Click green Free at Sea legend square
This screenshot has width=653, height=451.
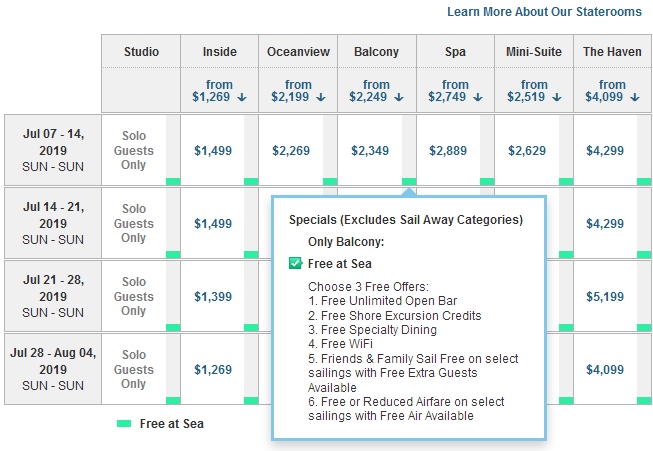(x=124, y=424)
